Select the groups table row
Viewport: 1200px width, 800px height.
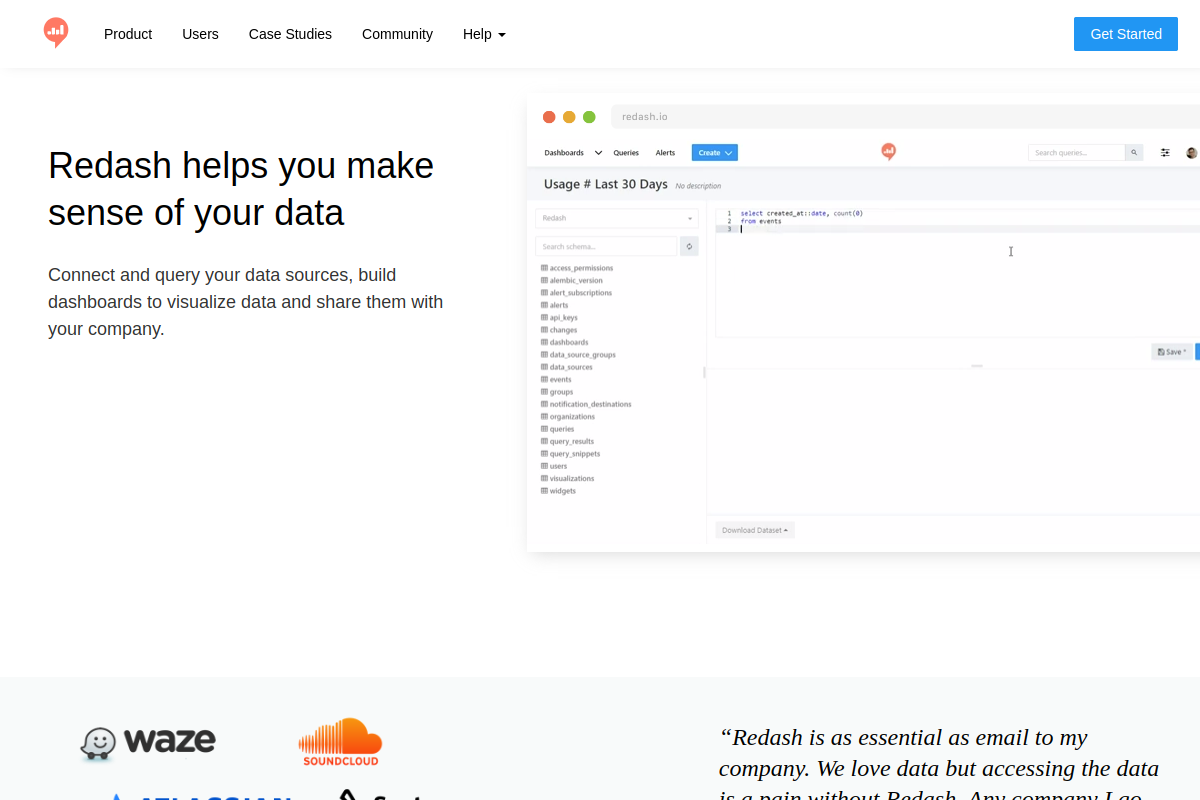coord(557,392)
